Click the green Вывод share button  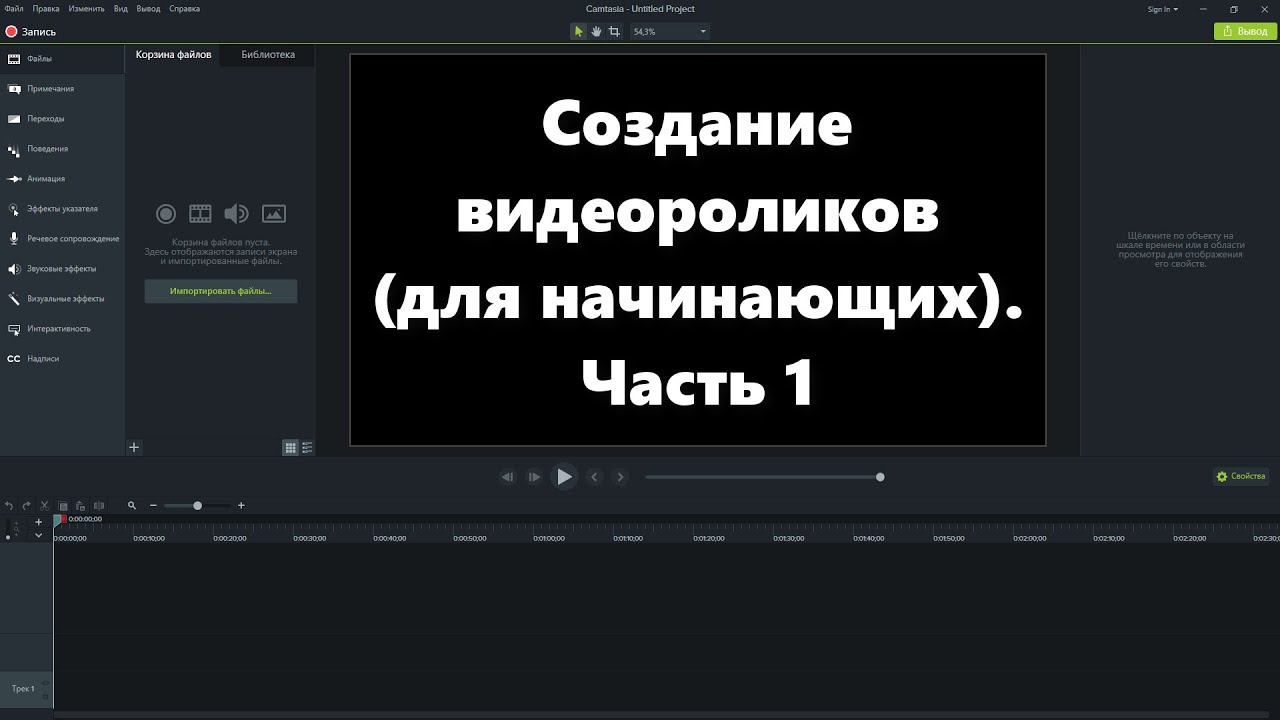click(1243, 32)
